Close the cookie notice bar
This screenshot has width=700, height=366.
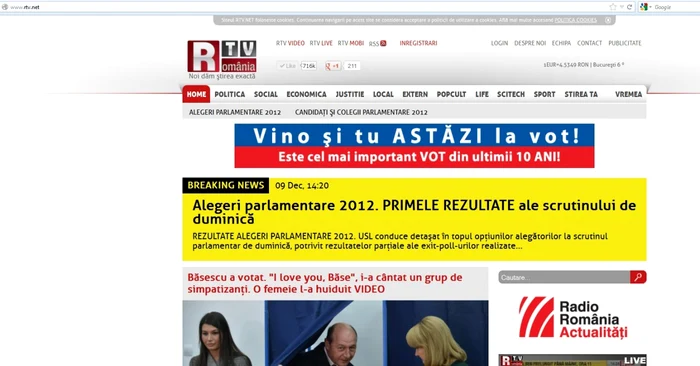[608, 20]
